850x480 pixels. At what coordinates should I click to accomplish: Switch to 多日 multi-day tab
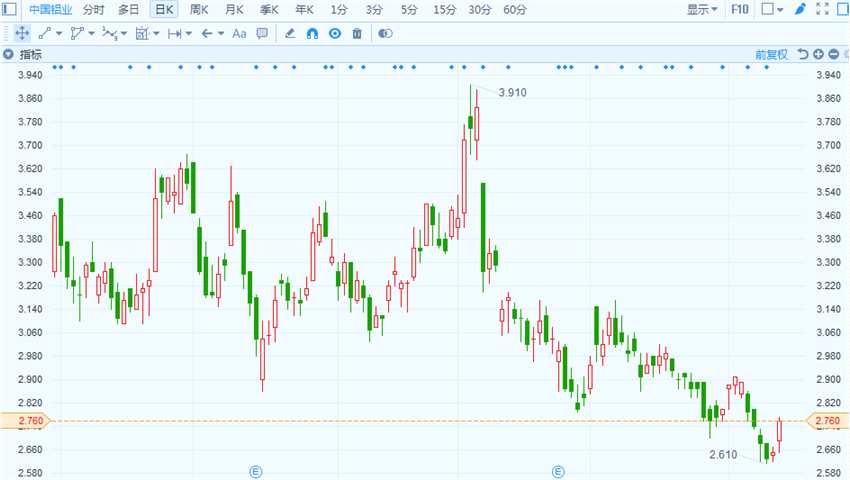click(x=128, y=9)
